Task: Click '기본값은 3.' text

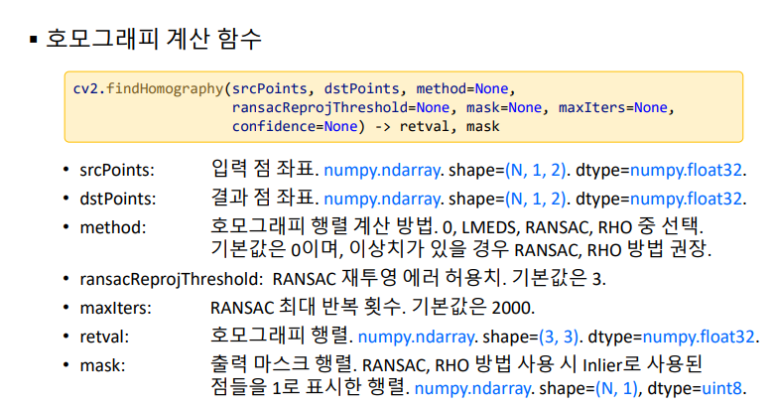Action: tap(558, 278)
